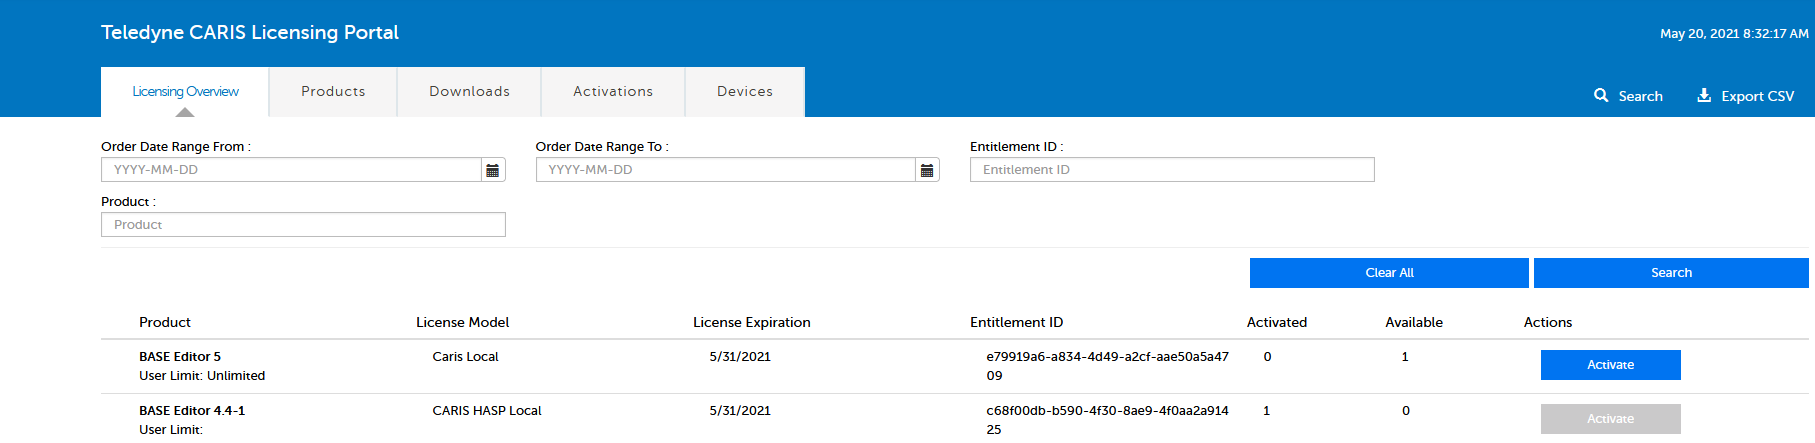This screenshot has width=1815, height=443.
Task: Click the magnifier Search icon in header
Action: point(1601,95)
